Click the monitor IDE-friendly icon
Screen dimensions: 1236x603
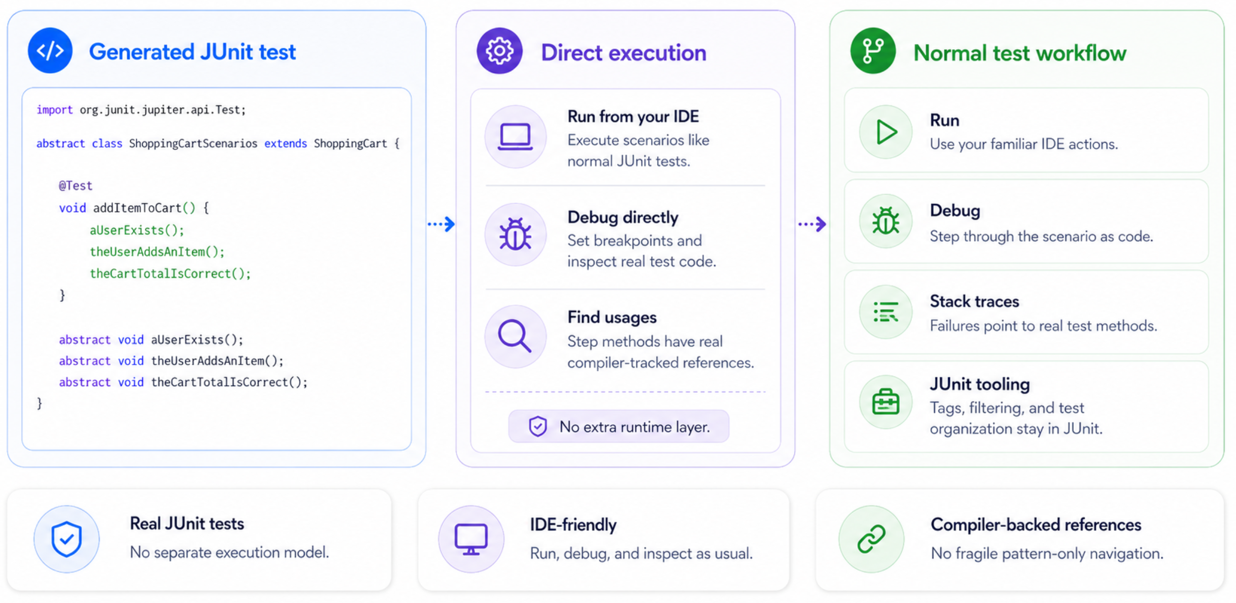click(471, 539)
